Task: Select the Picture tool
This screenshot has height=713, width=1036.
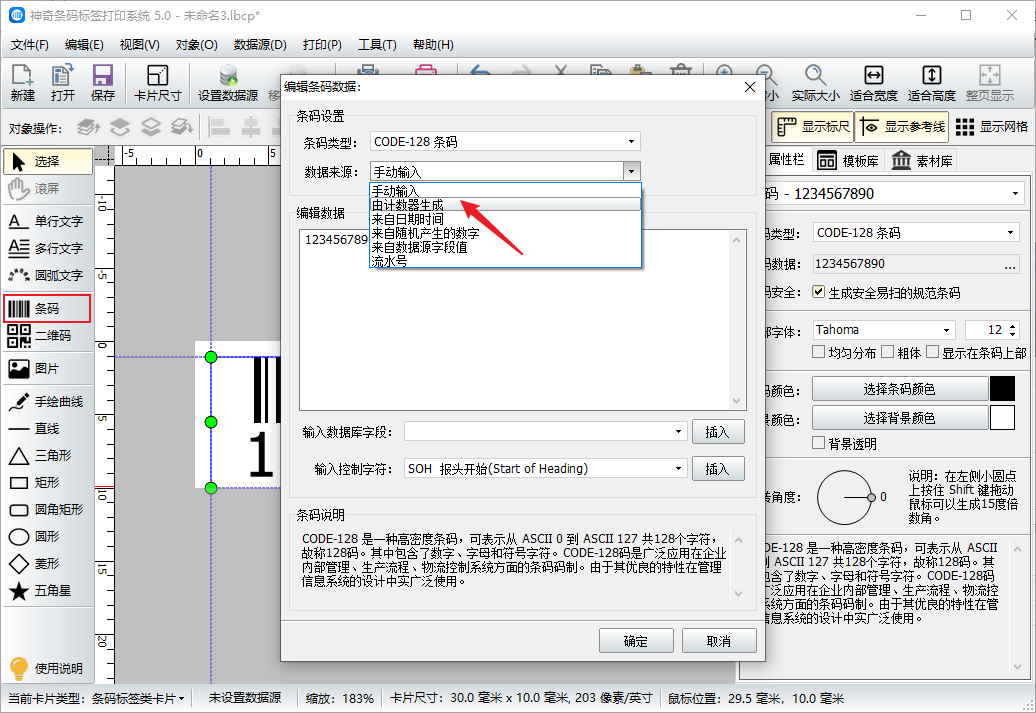Action: (48, 369)
